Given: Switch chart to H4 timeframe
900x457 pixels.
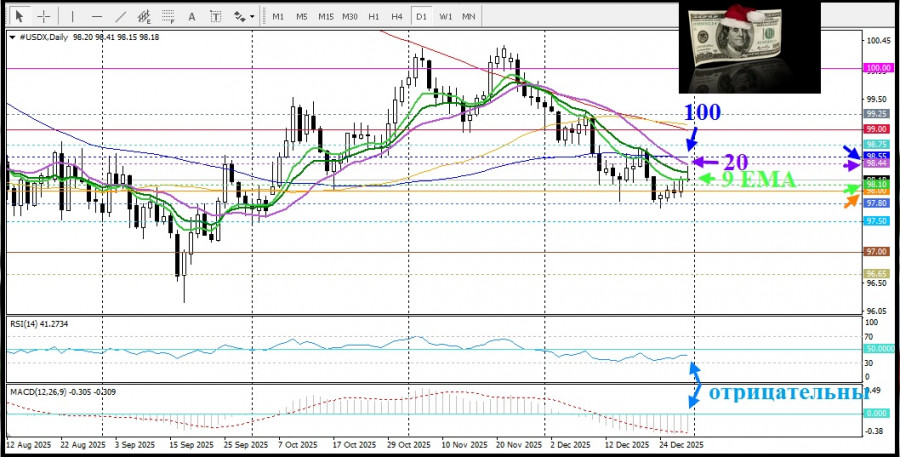Looking at the screenshot, I should (397, 17).
